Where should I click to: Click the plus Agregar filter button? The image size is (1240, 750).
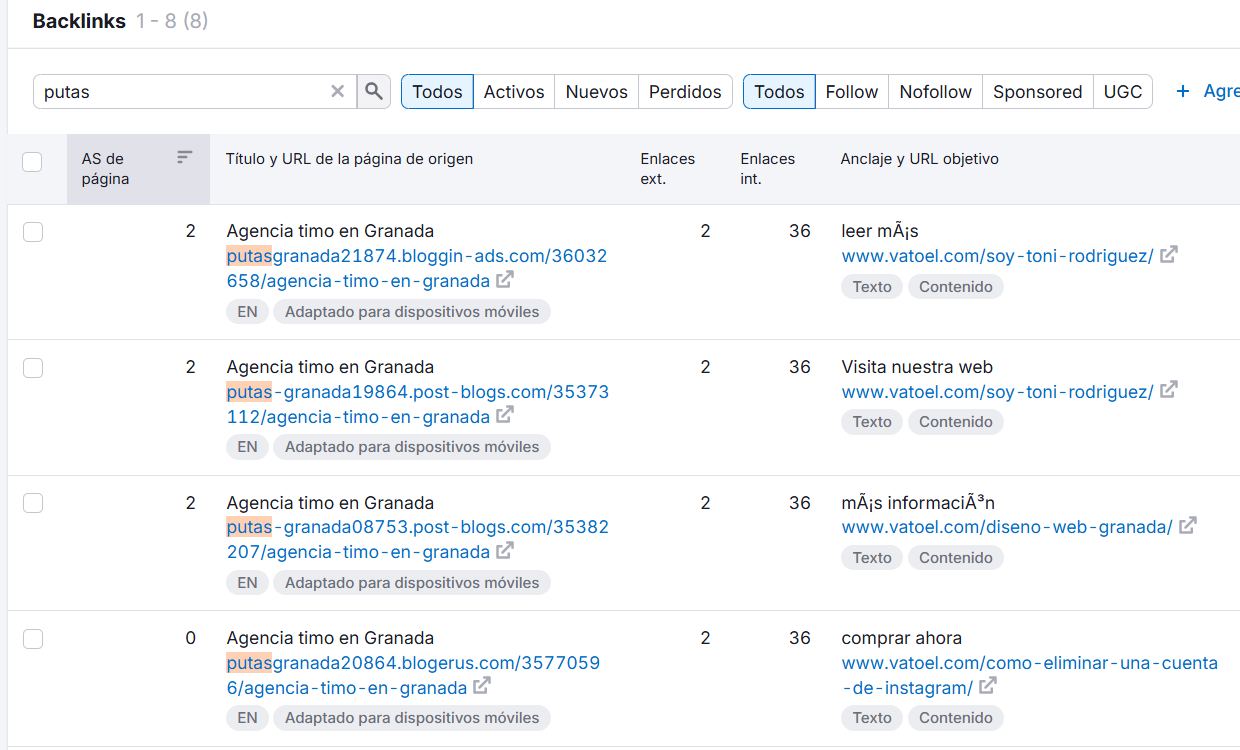point(1206,91)
